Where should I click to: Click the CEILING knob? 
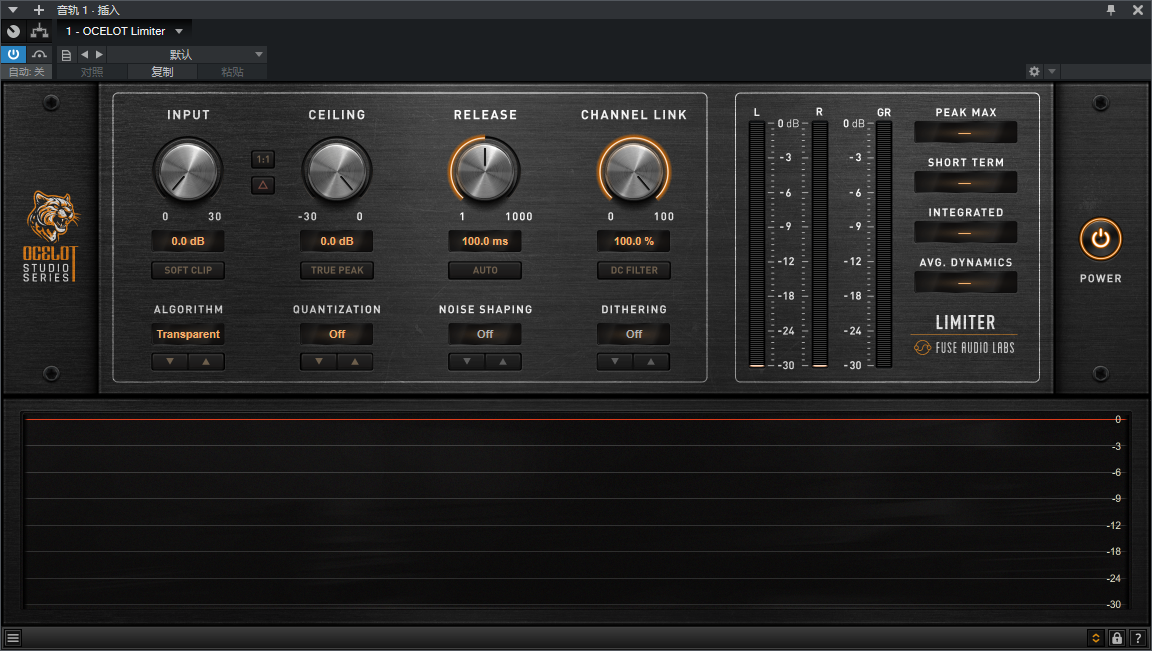click(337, 171)
